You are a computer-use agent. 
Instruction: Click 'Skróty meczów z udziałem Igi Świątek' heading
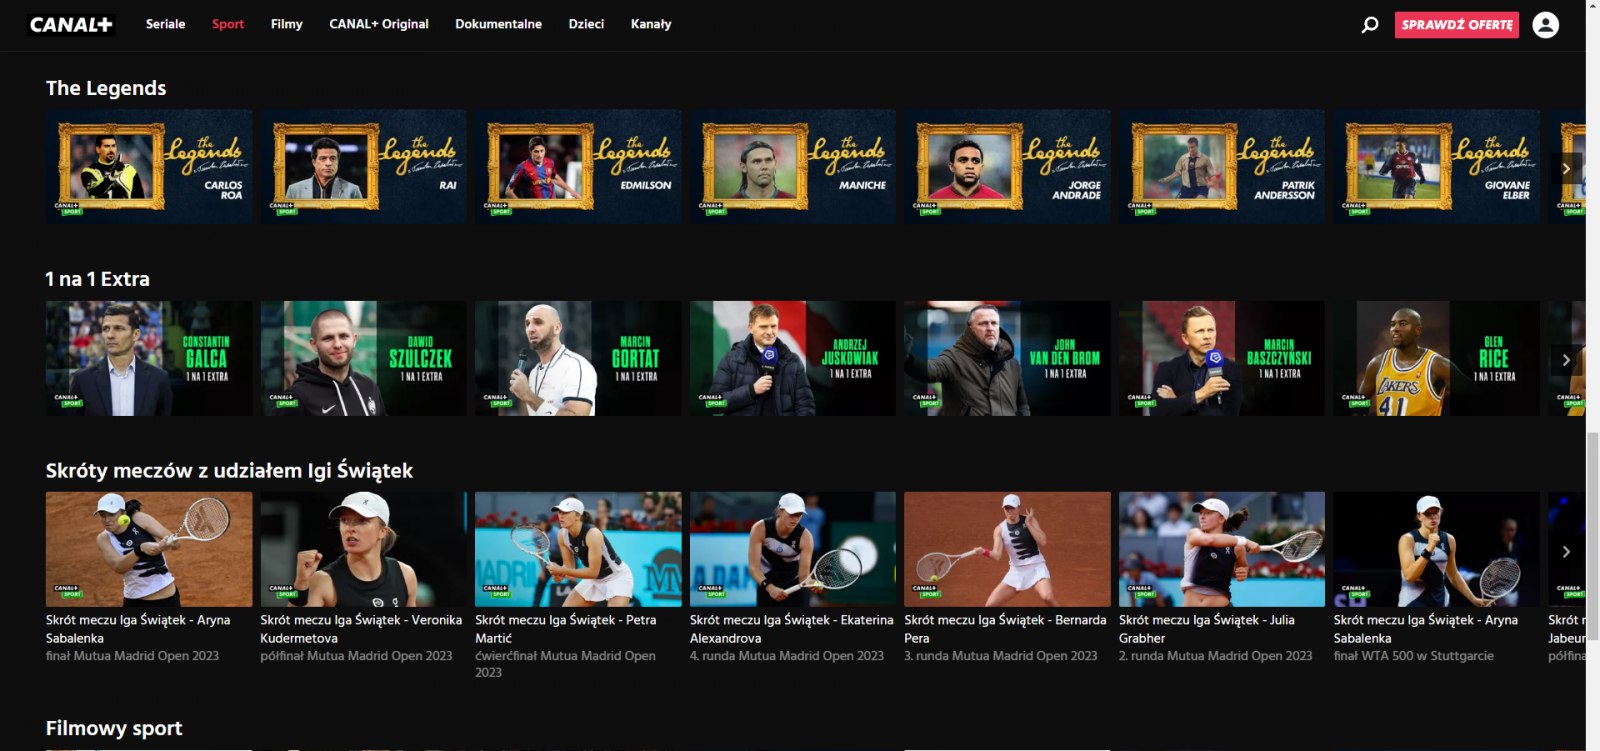[229, 471]
